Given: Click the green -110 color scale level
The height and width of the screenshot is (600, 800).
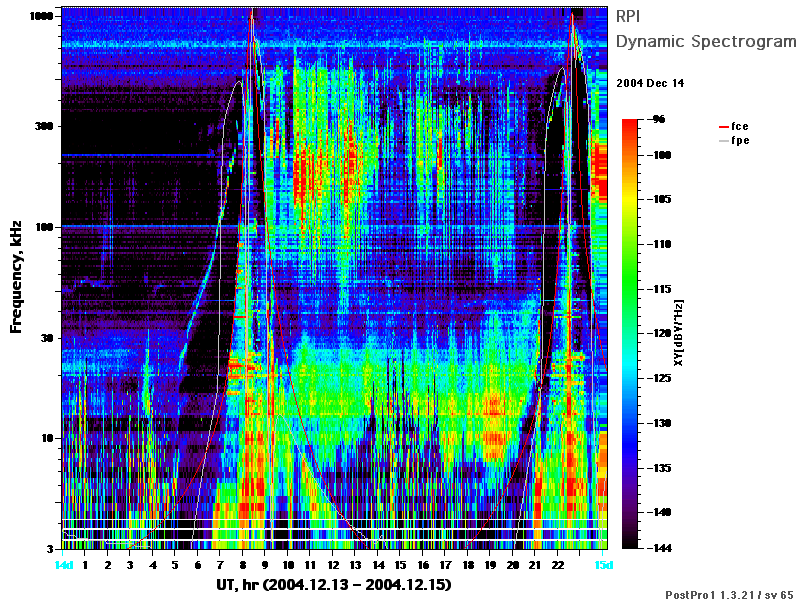Looking at the screenshot, I should 630,244.
